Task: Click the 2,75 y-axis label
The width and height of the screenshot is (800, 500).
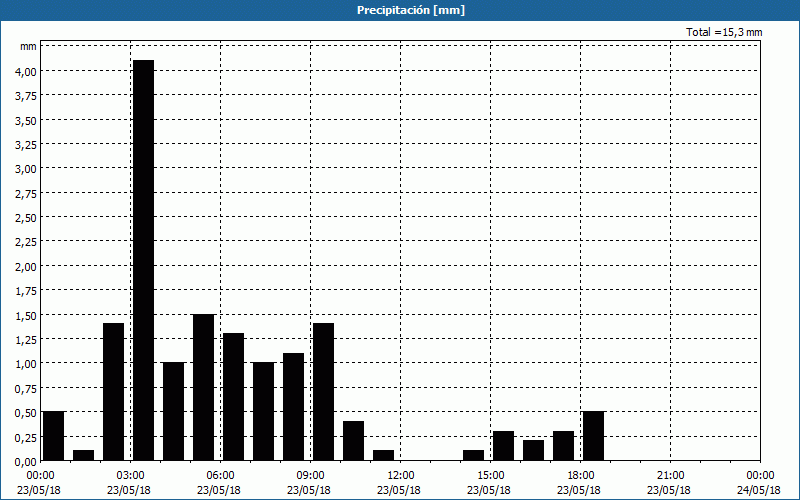Action: [26, 193]
